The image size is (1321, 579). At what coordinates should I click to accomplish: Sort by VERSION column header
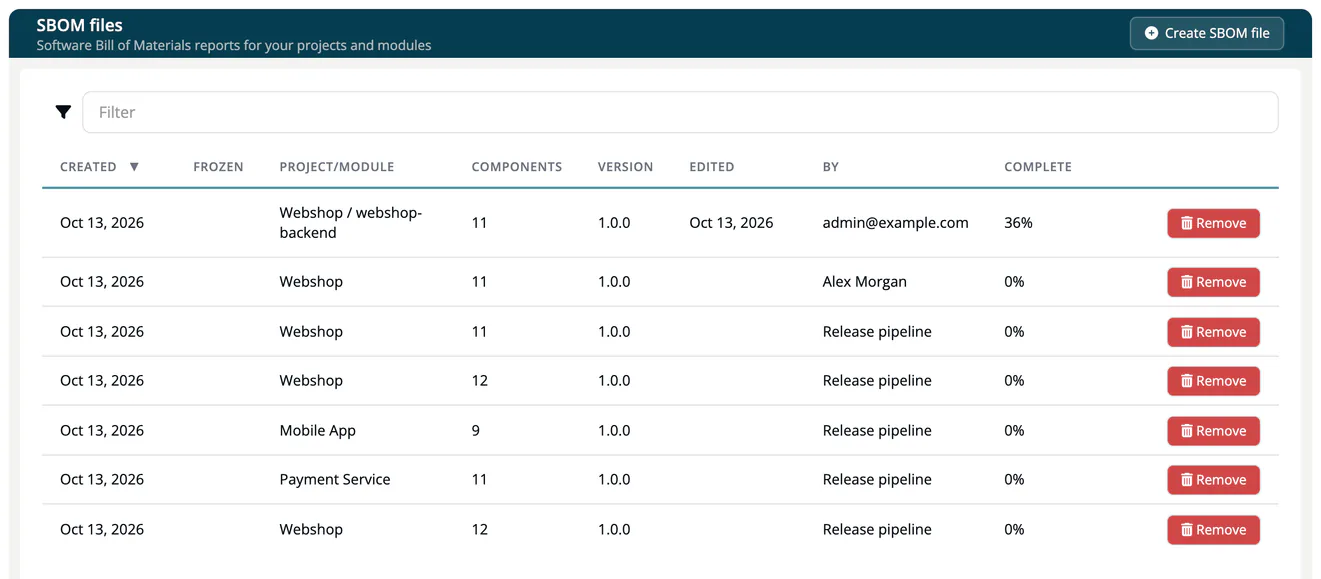(x=625, y=167)
